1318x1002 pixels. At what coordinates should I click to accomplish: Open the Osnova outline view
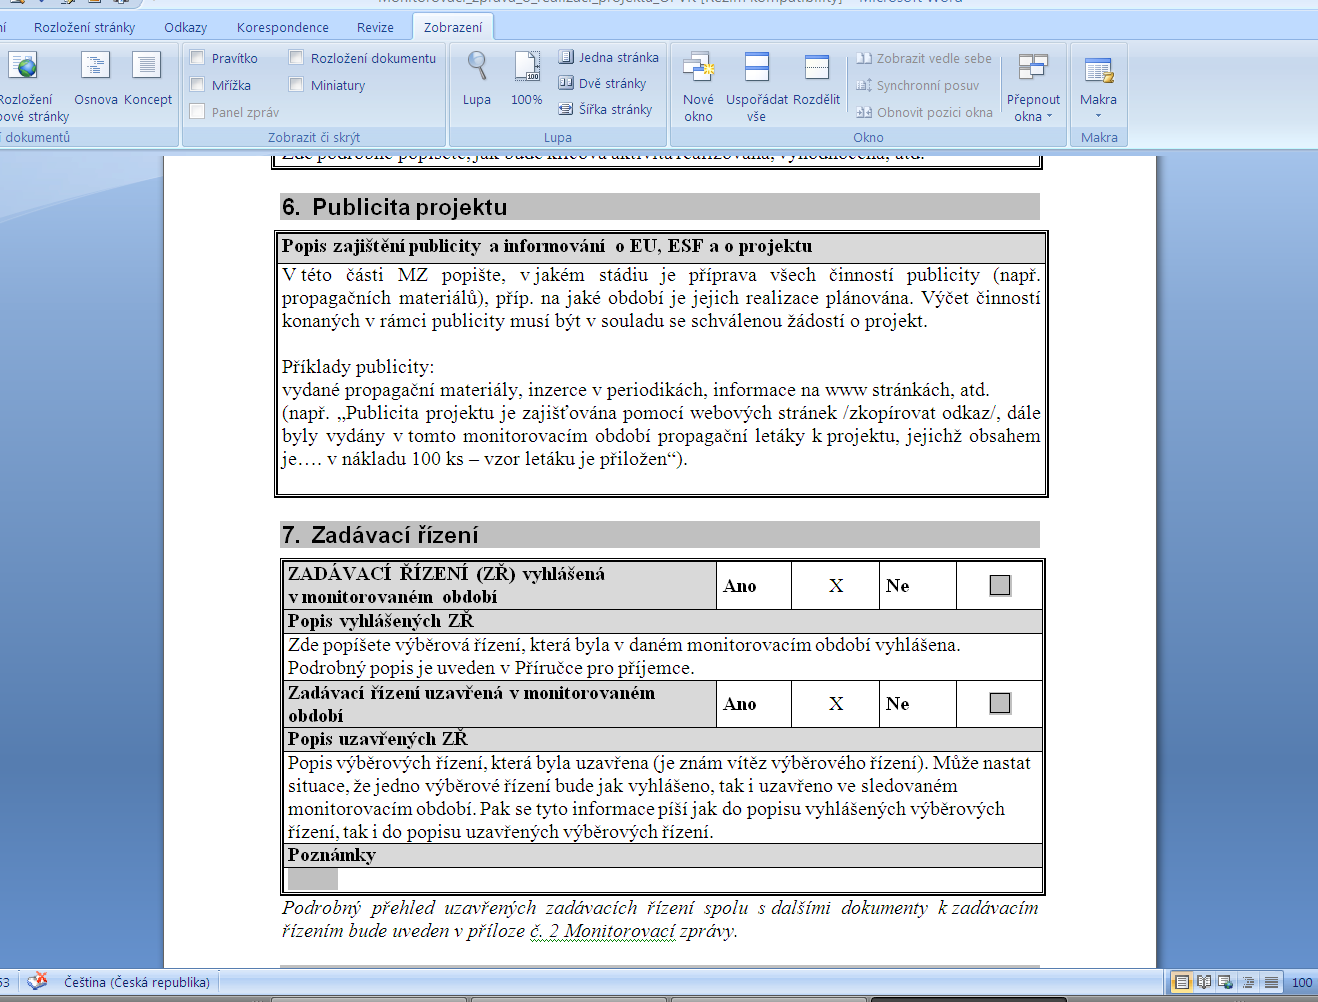pyautogui.click(x=95, y=80)
